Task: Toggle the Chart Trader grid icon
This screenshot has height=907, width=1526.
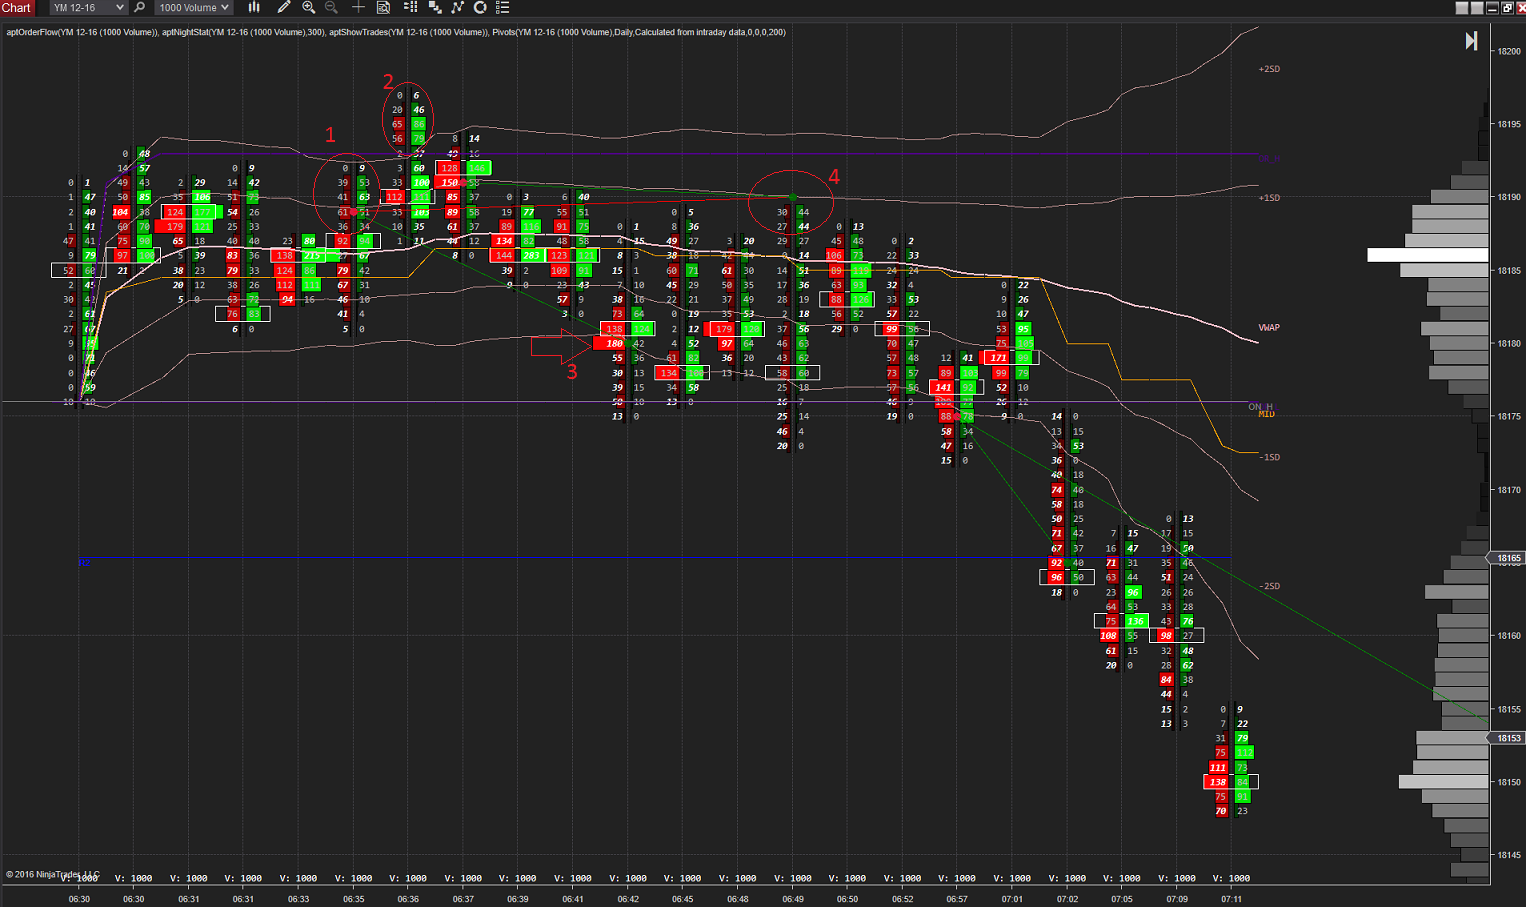Action: tap(410, 7)
